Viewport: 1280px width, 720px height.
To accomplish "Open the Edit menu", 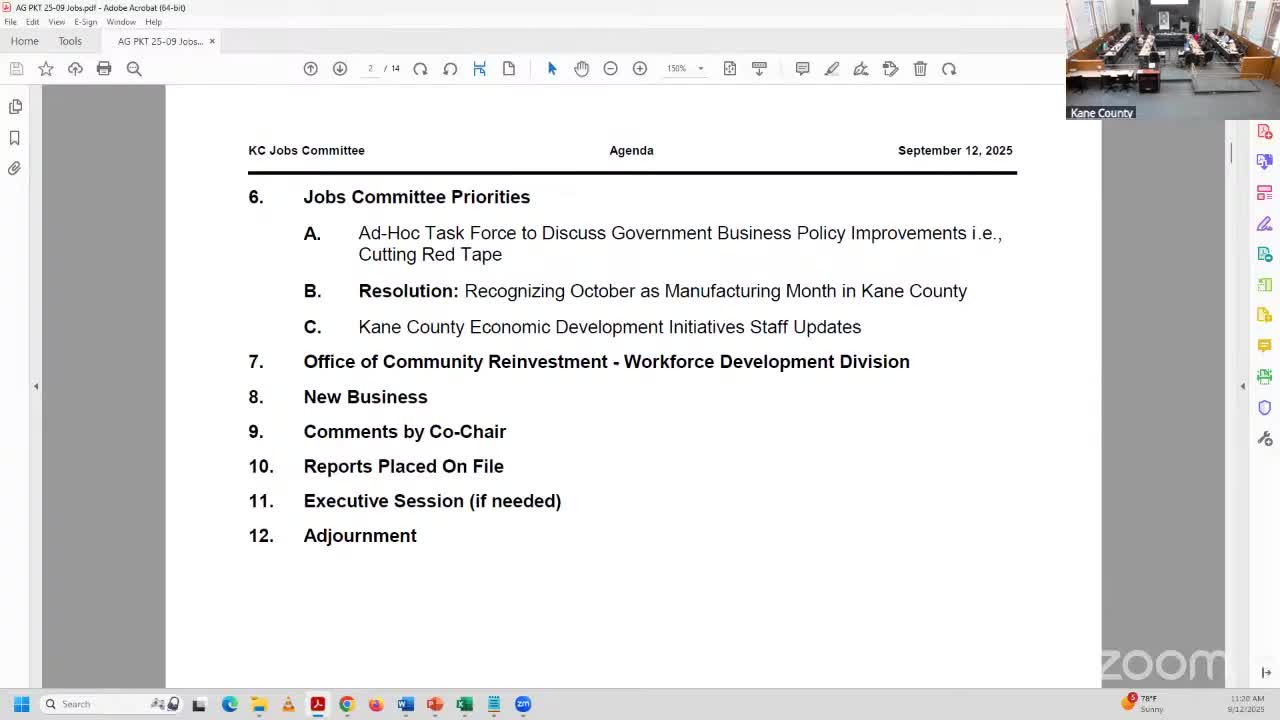I will tap(33, 21).
